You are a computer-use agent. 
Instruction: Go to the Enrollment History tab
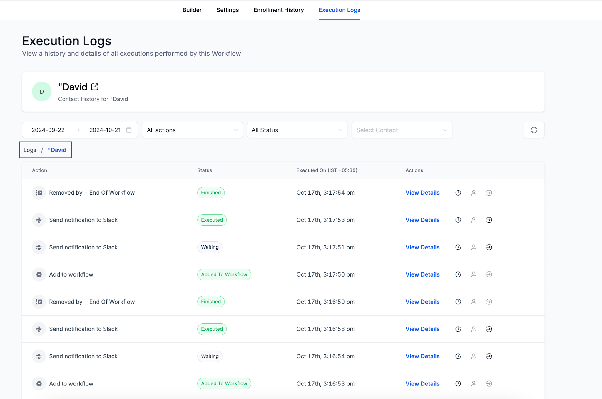pos(279,10)
